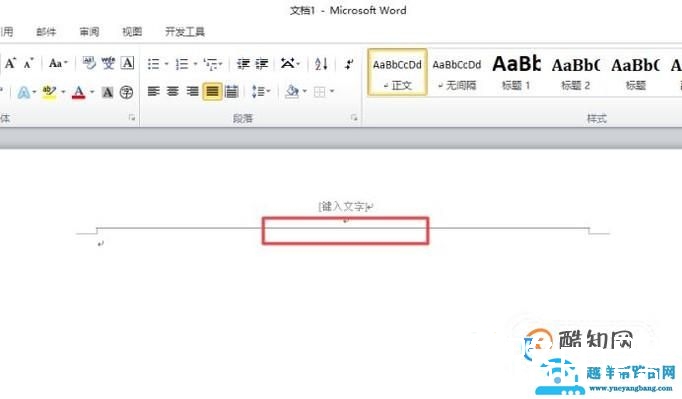Apply red font color A button
Screen dimensions: 682x399
coord(79,92)
